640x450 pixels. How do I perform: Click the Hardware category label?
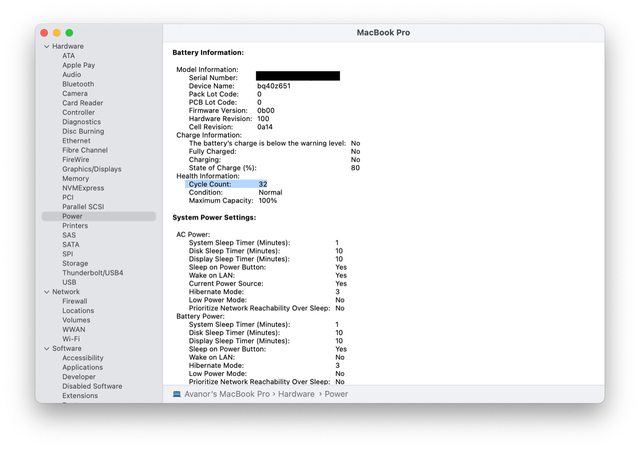click(x=68, y=46)
